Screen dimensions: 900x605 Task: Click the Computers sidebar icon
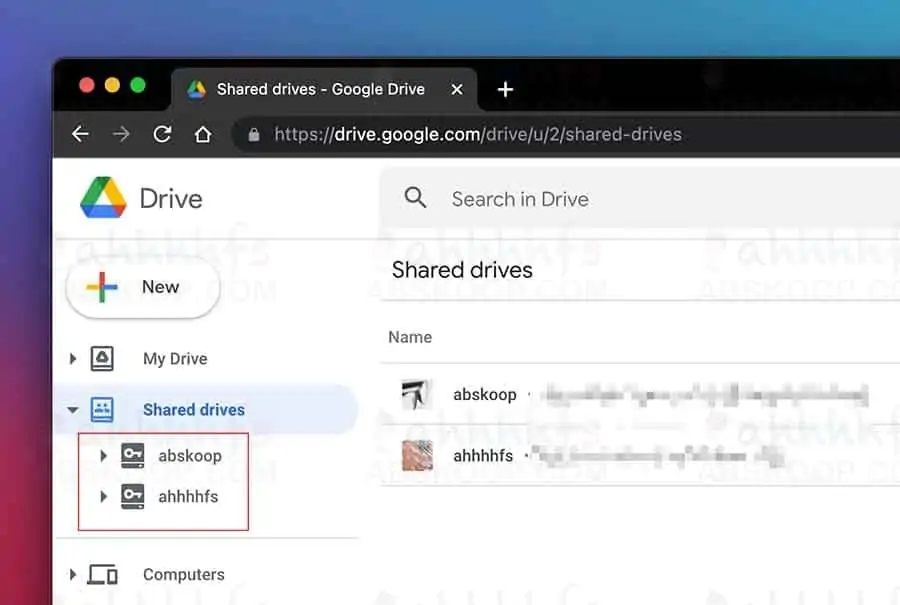click(101, 573)
